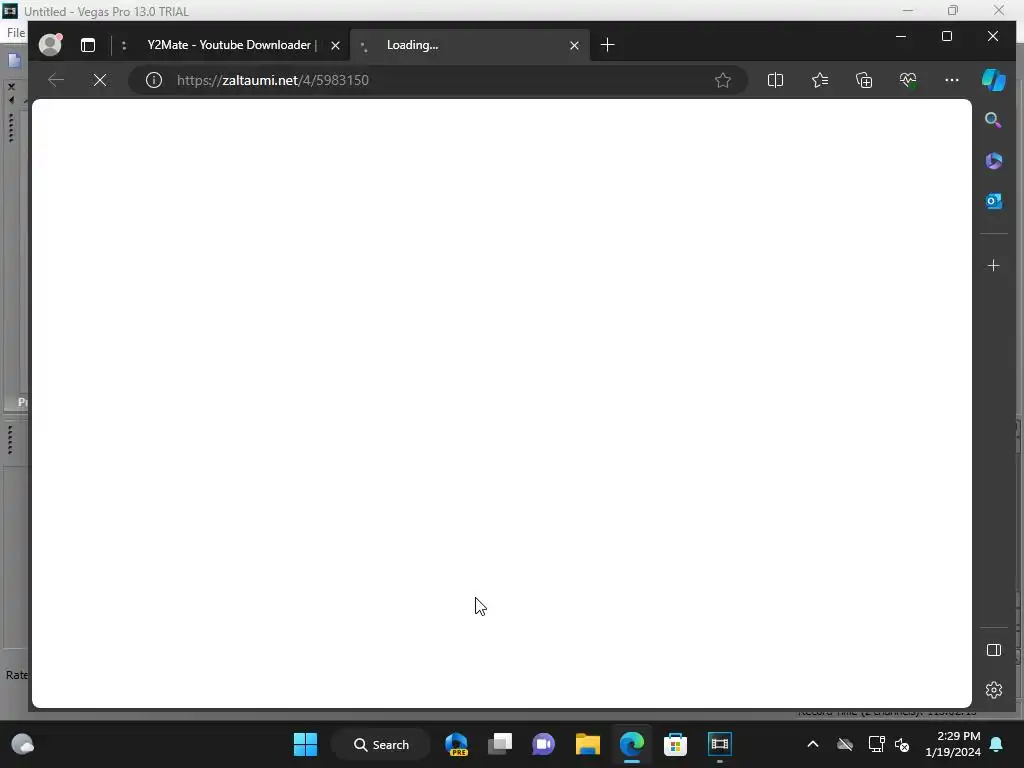Switch to the Loading tab
This screenshot has width=1024, height=768.
[469, 45]
